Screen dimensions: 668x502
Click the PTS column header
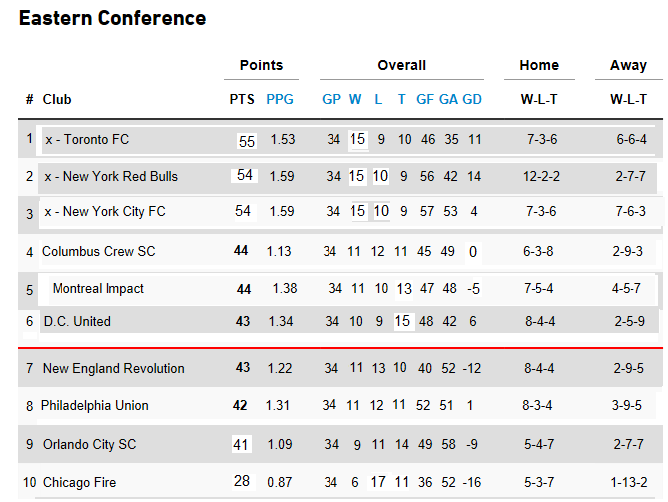click(x=242, y=100)
